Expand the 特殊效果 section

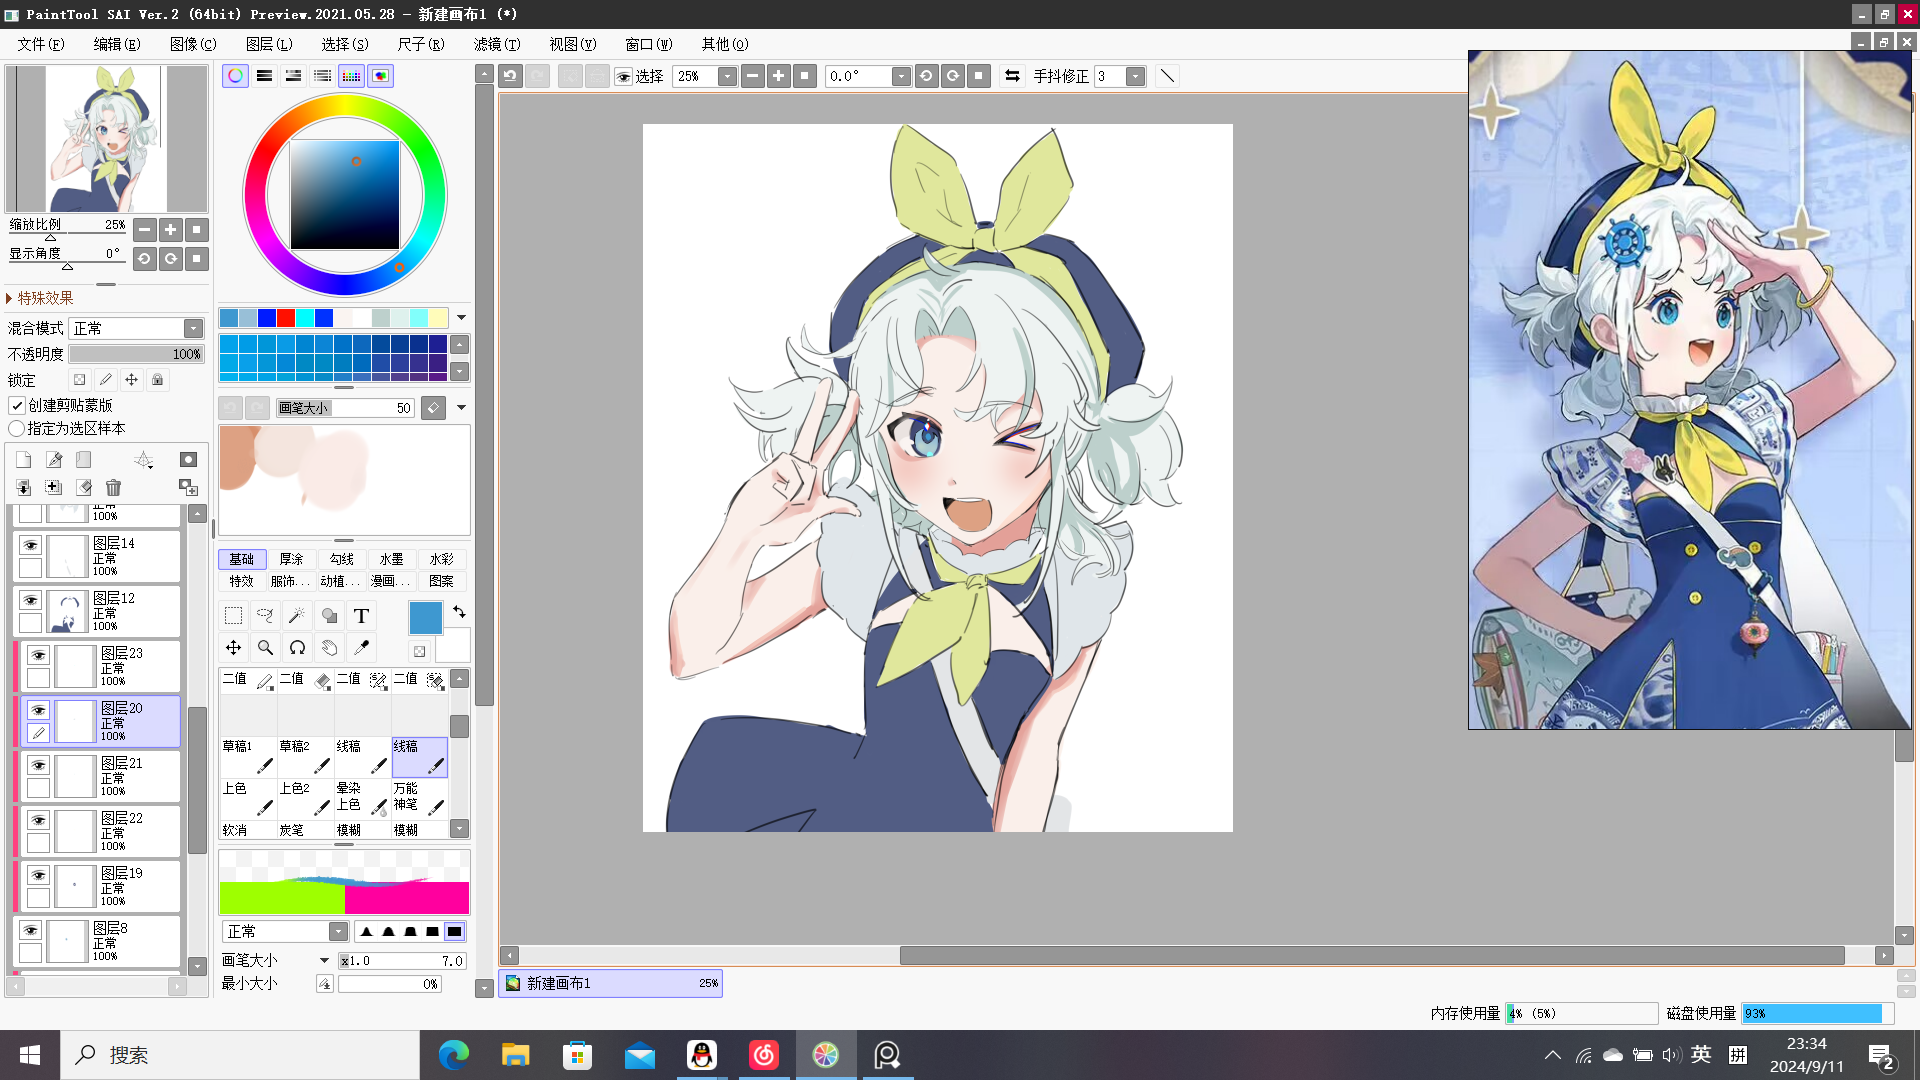point(39,298)
